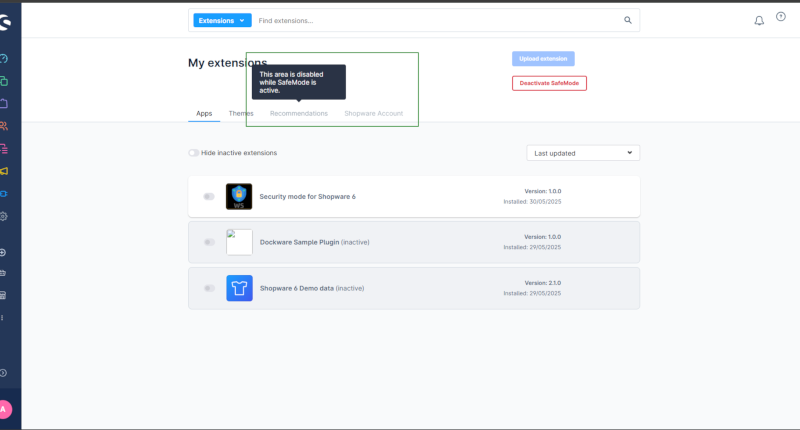
Task: Click the Version: 2.1.0 text
Action: click(543, 283)
